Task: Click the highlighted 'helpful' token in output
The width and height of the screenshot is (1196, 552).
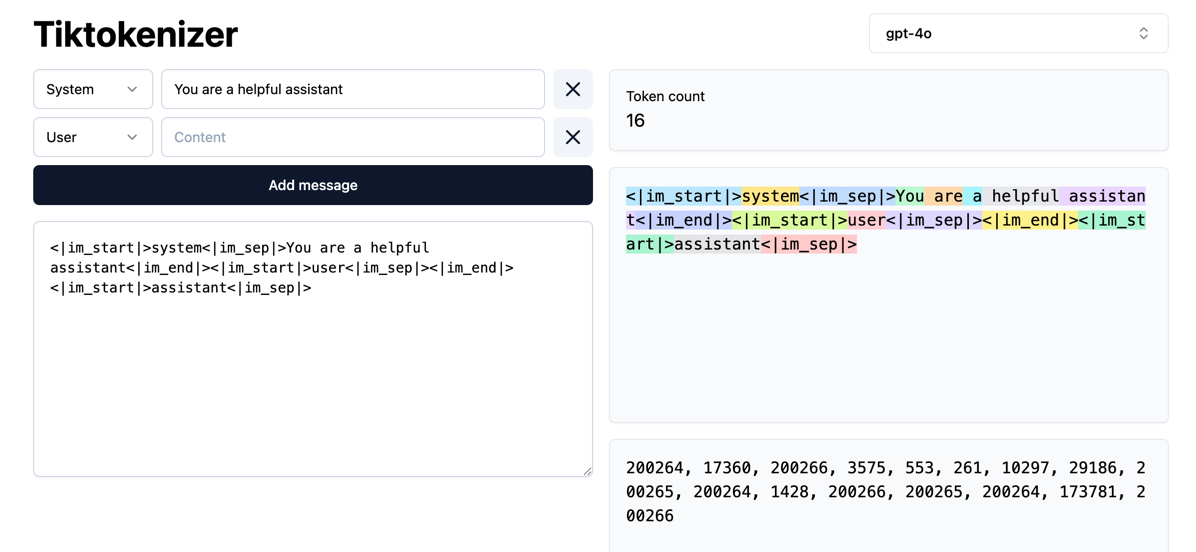Action: pos(1025,196)
